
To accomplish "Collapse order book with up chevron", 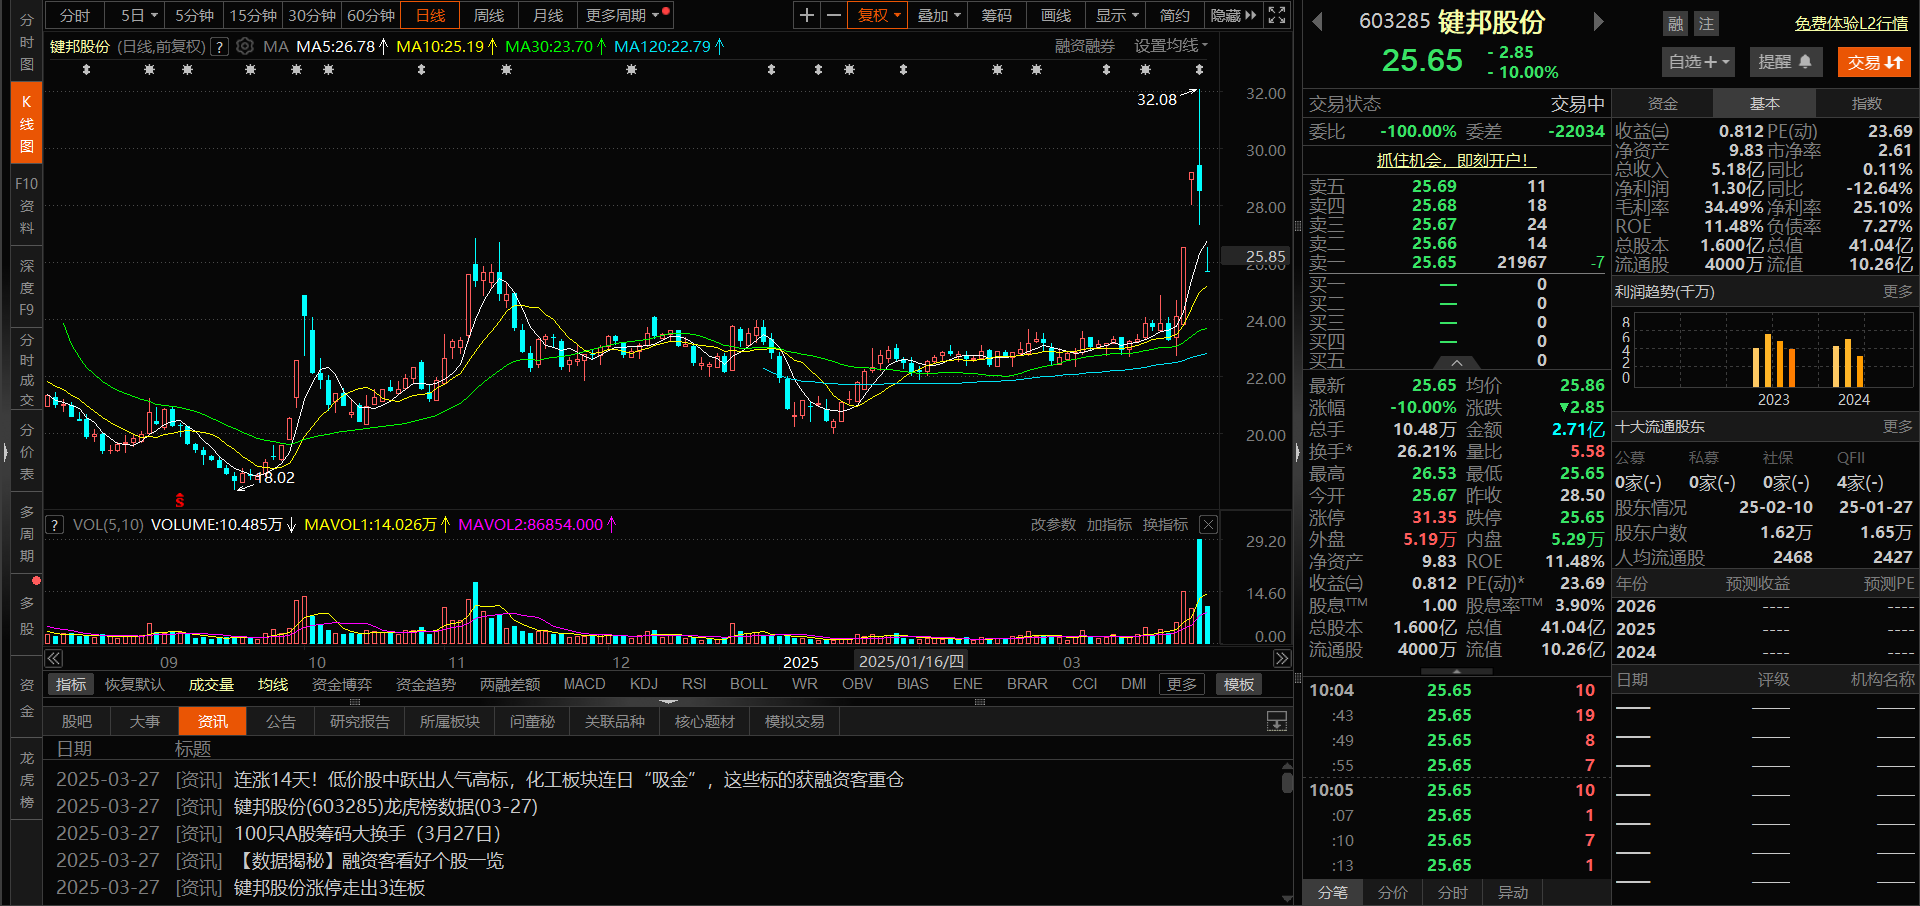I will pyautogui.click(x=1457, y=363).
